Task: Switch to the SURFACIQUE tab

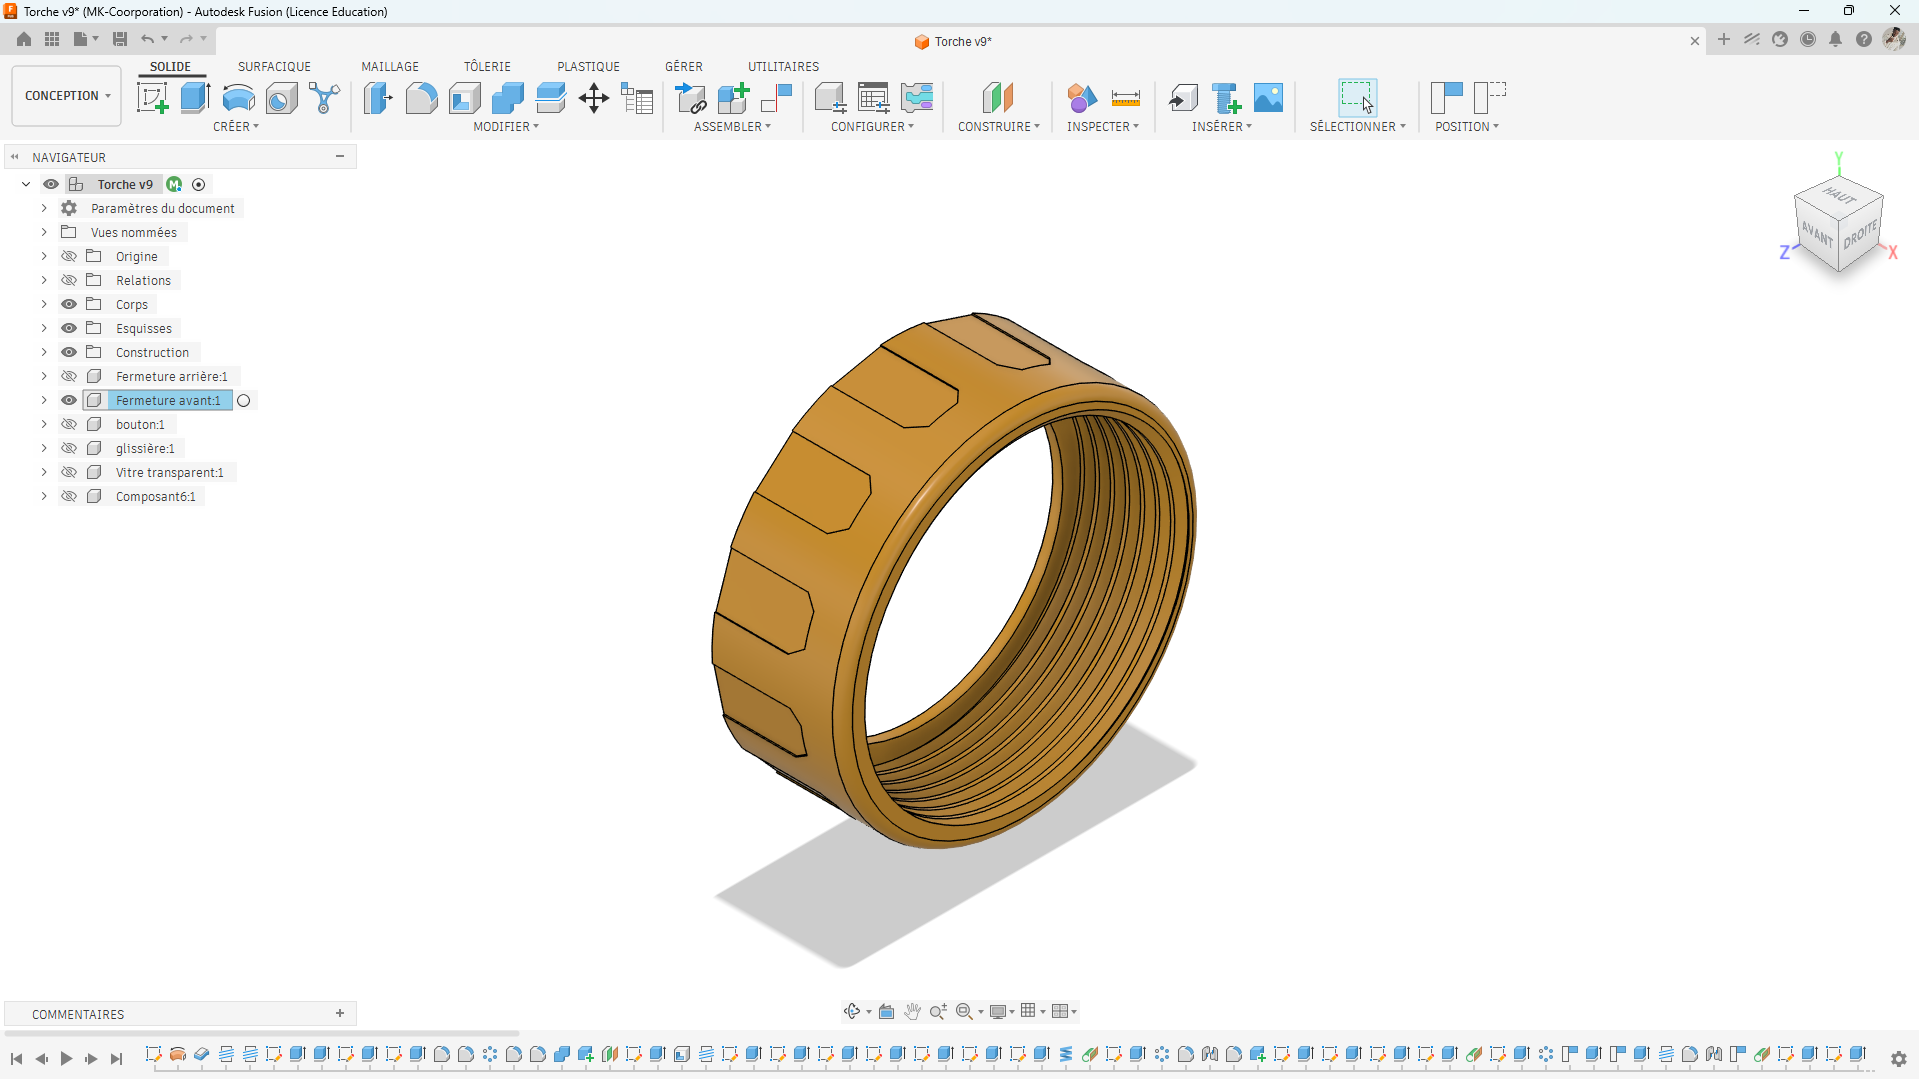Action: (x=274, y=67)
